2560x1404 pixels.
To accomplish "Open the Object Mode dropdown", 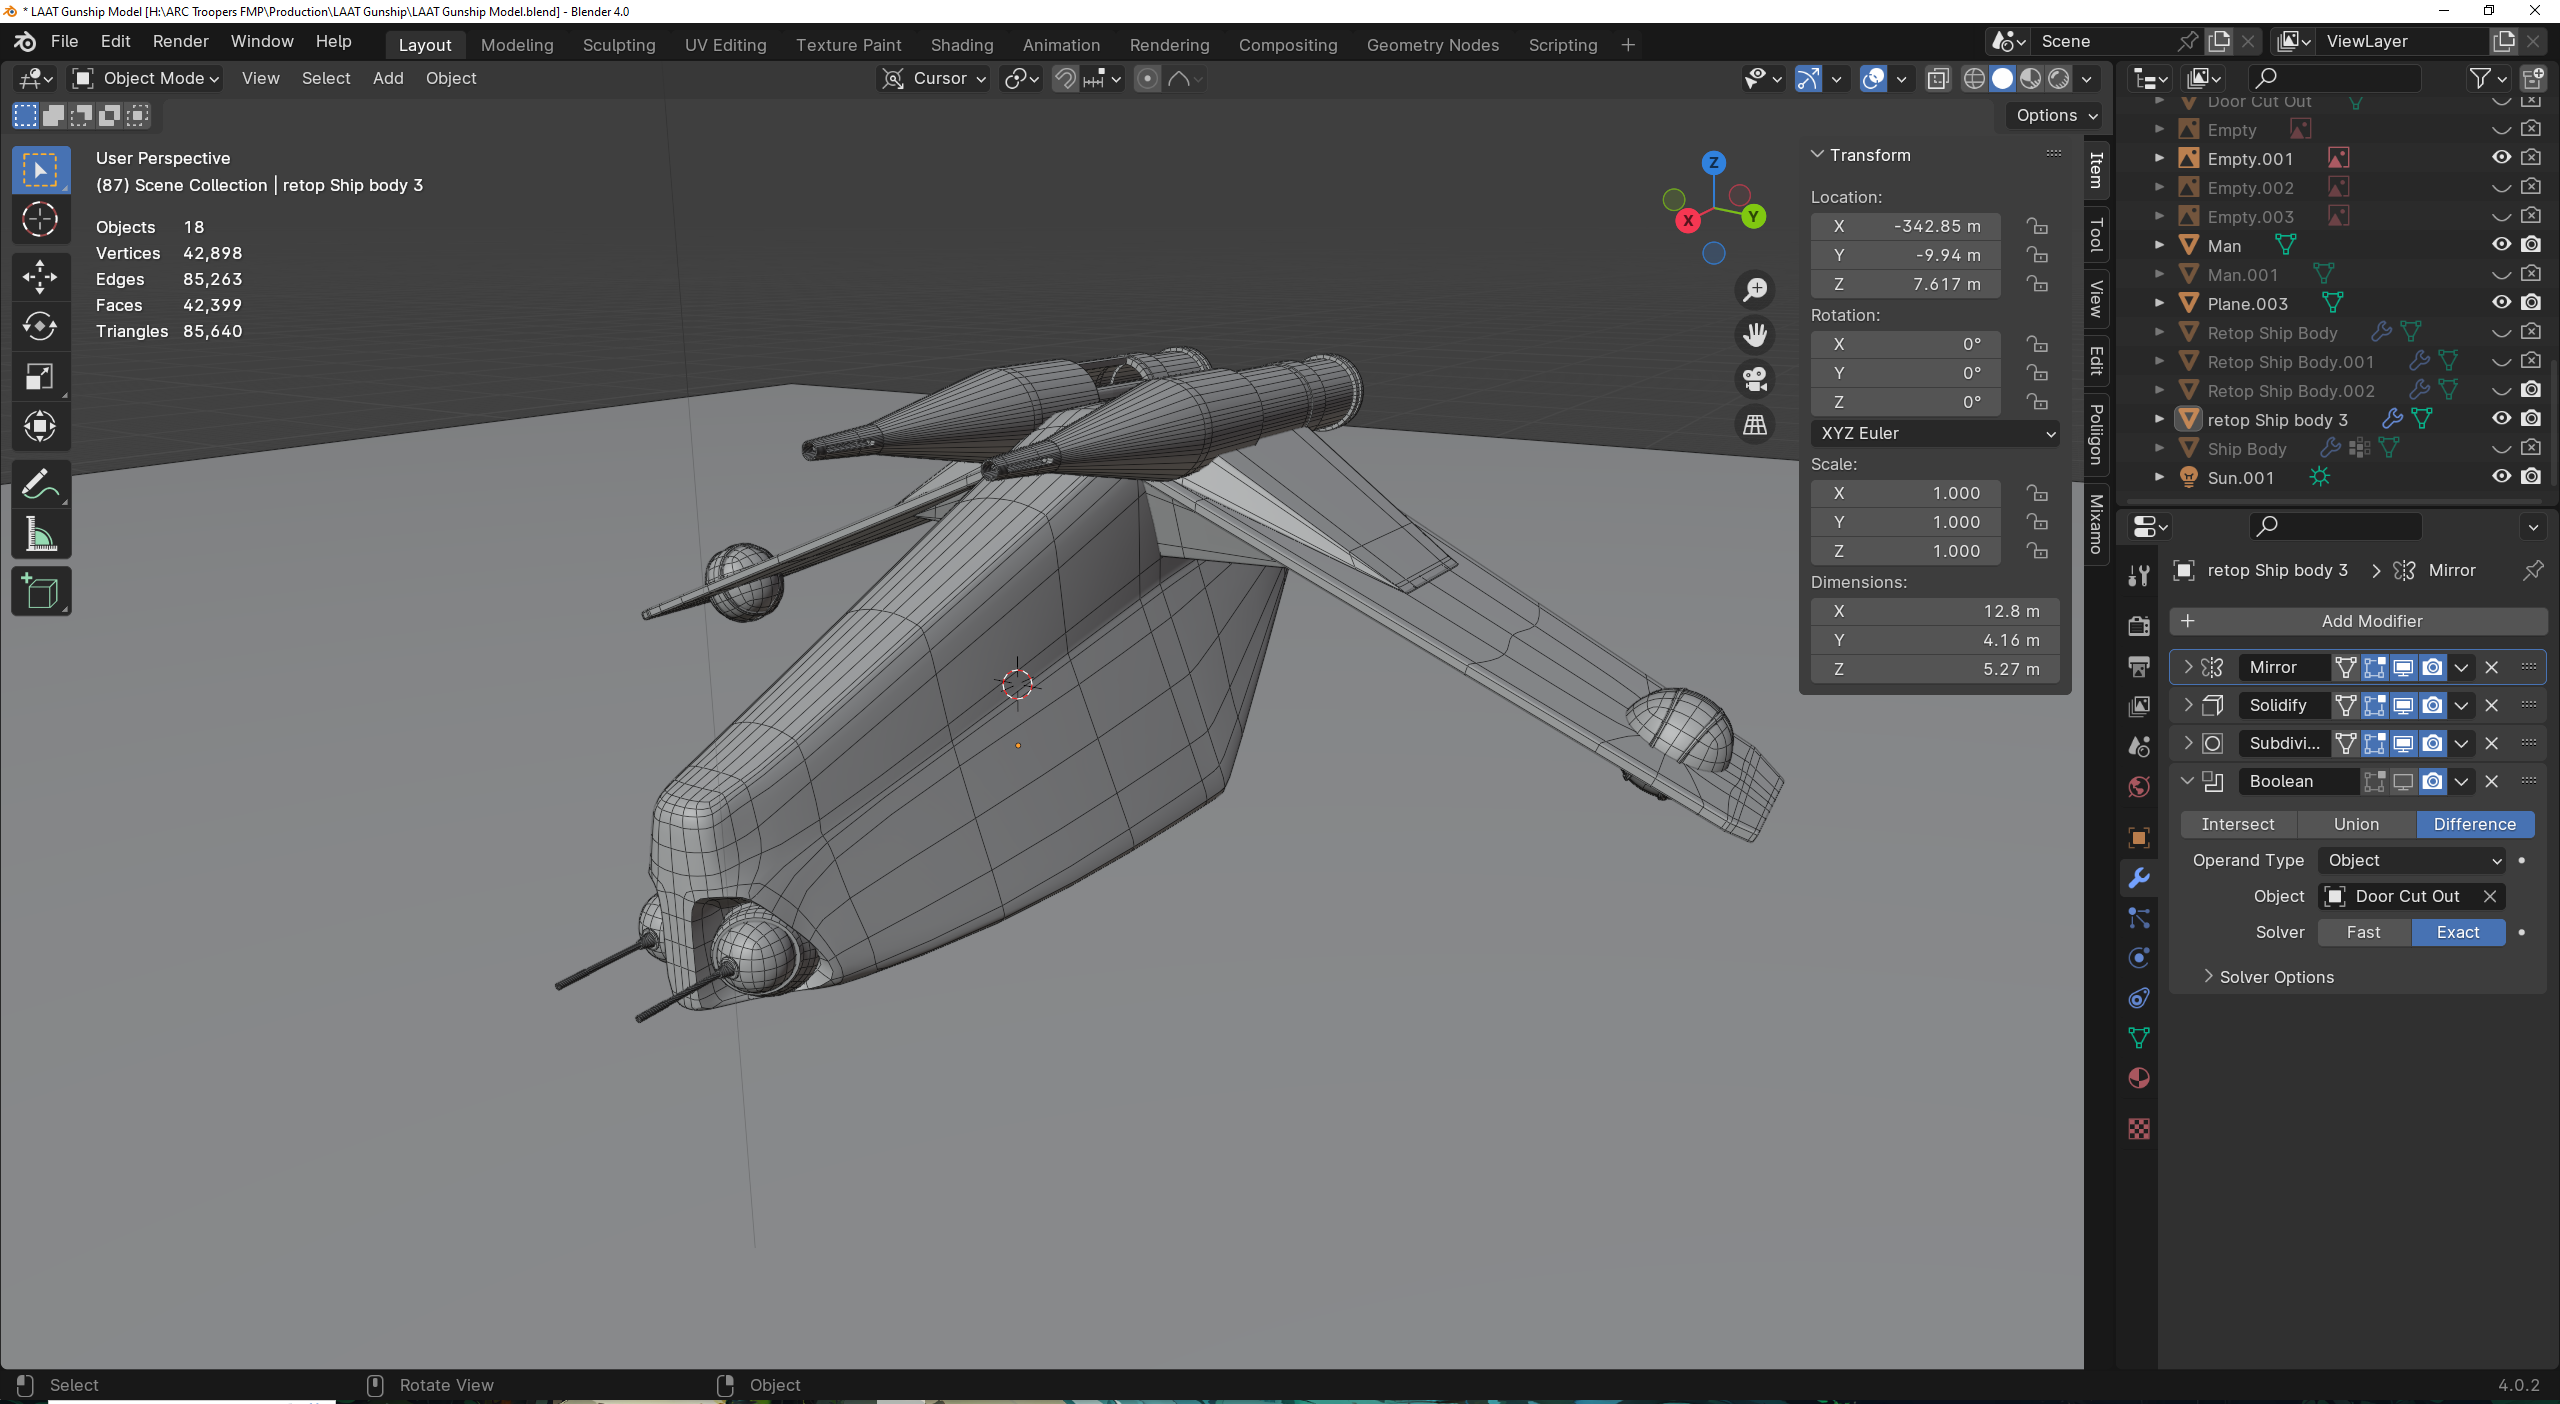I will tap(146, 79).
